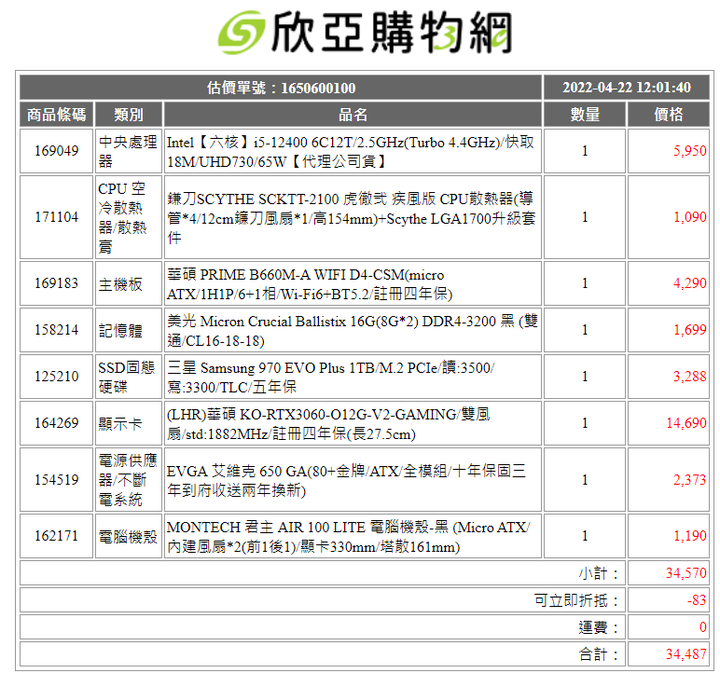Screen dimensions: 720x673
Task: Click the EVGA 650 GA product name
Action: 346,480
